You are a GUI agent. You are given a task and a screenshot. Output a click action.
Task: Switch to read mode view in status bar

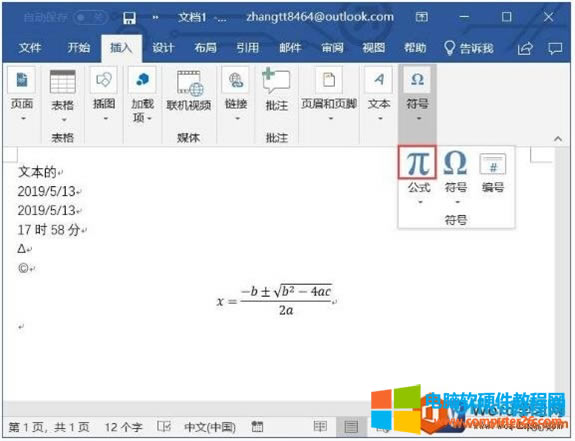321,427
